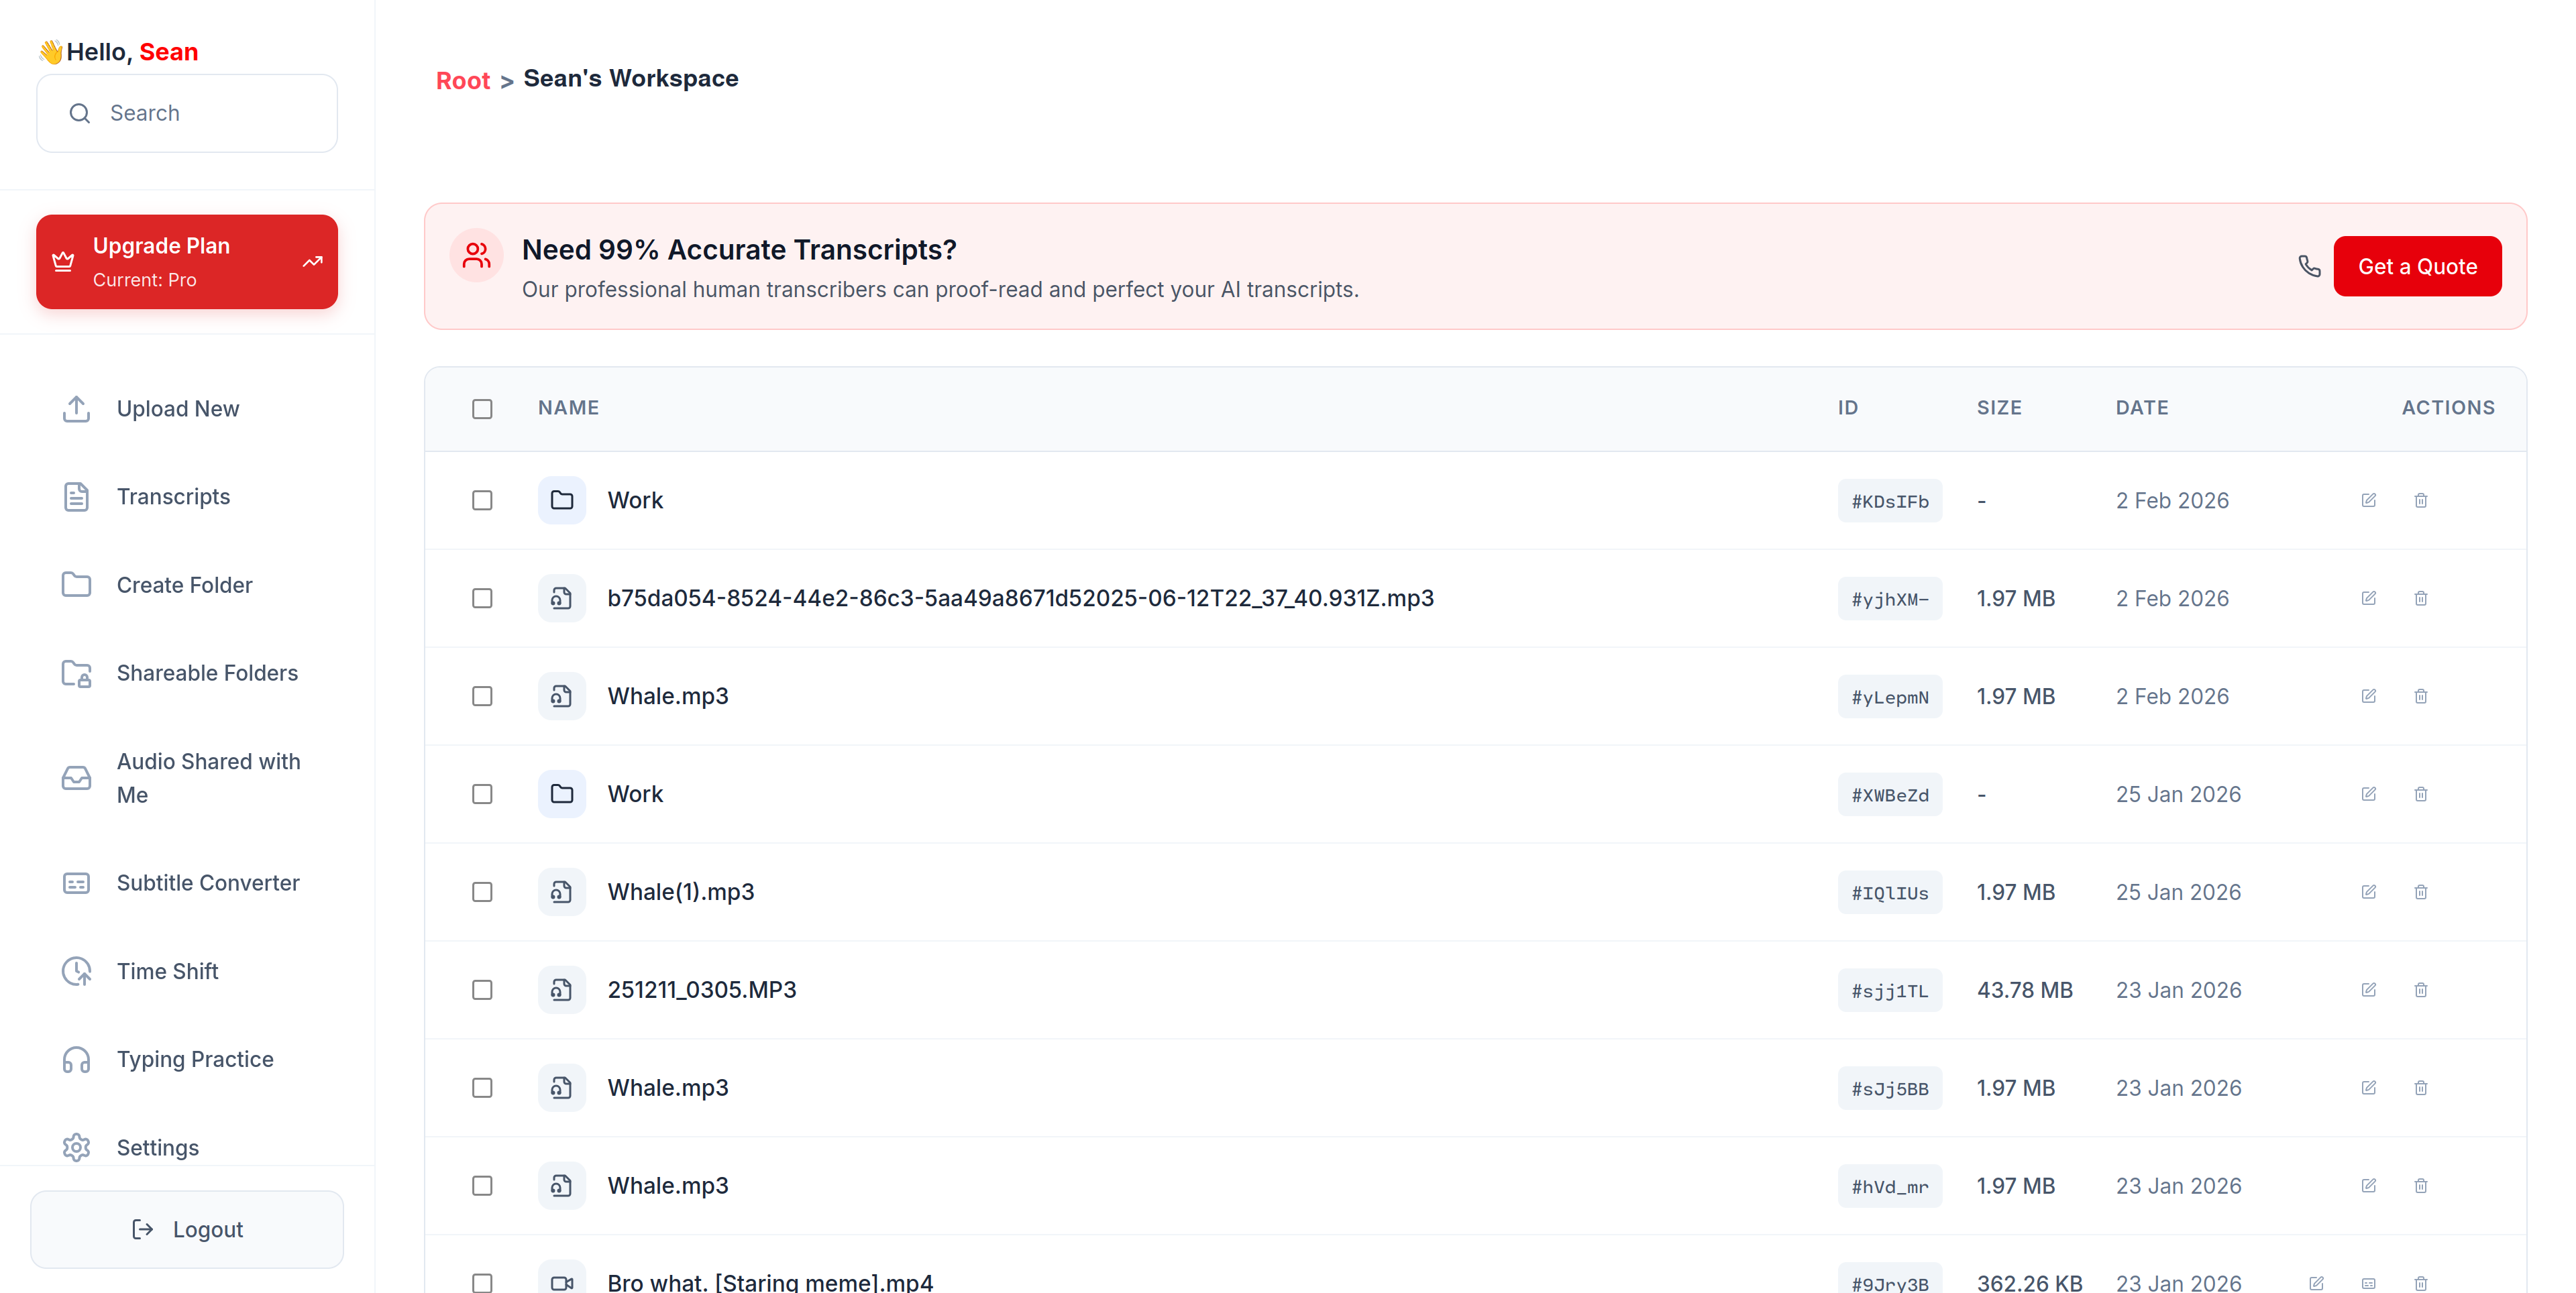Click the audio file icon for Whale(1).mp3
The image size is (2576, 1293).
561,891
